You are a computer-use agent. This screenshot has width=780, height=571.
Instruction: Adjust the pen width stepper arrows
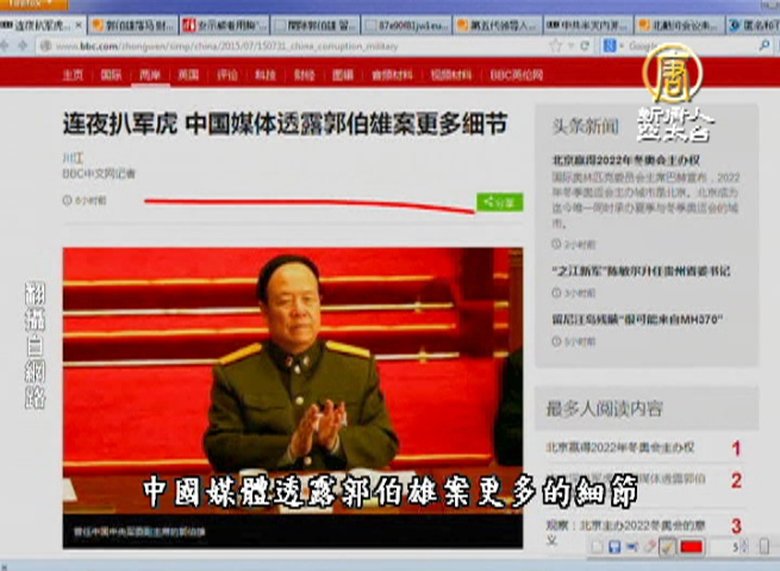(744, 547)
